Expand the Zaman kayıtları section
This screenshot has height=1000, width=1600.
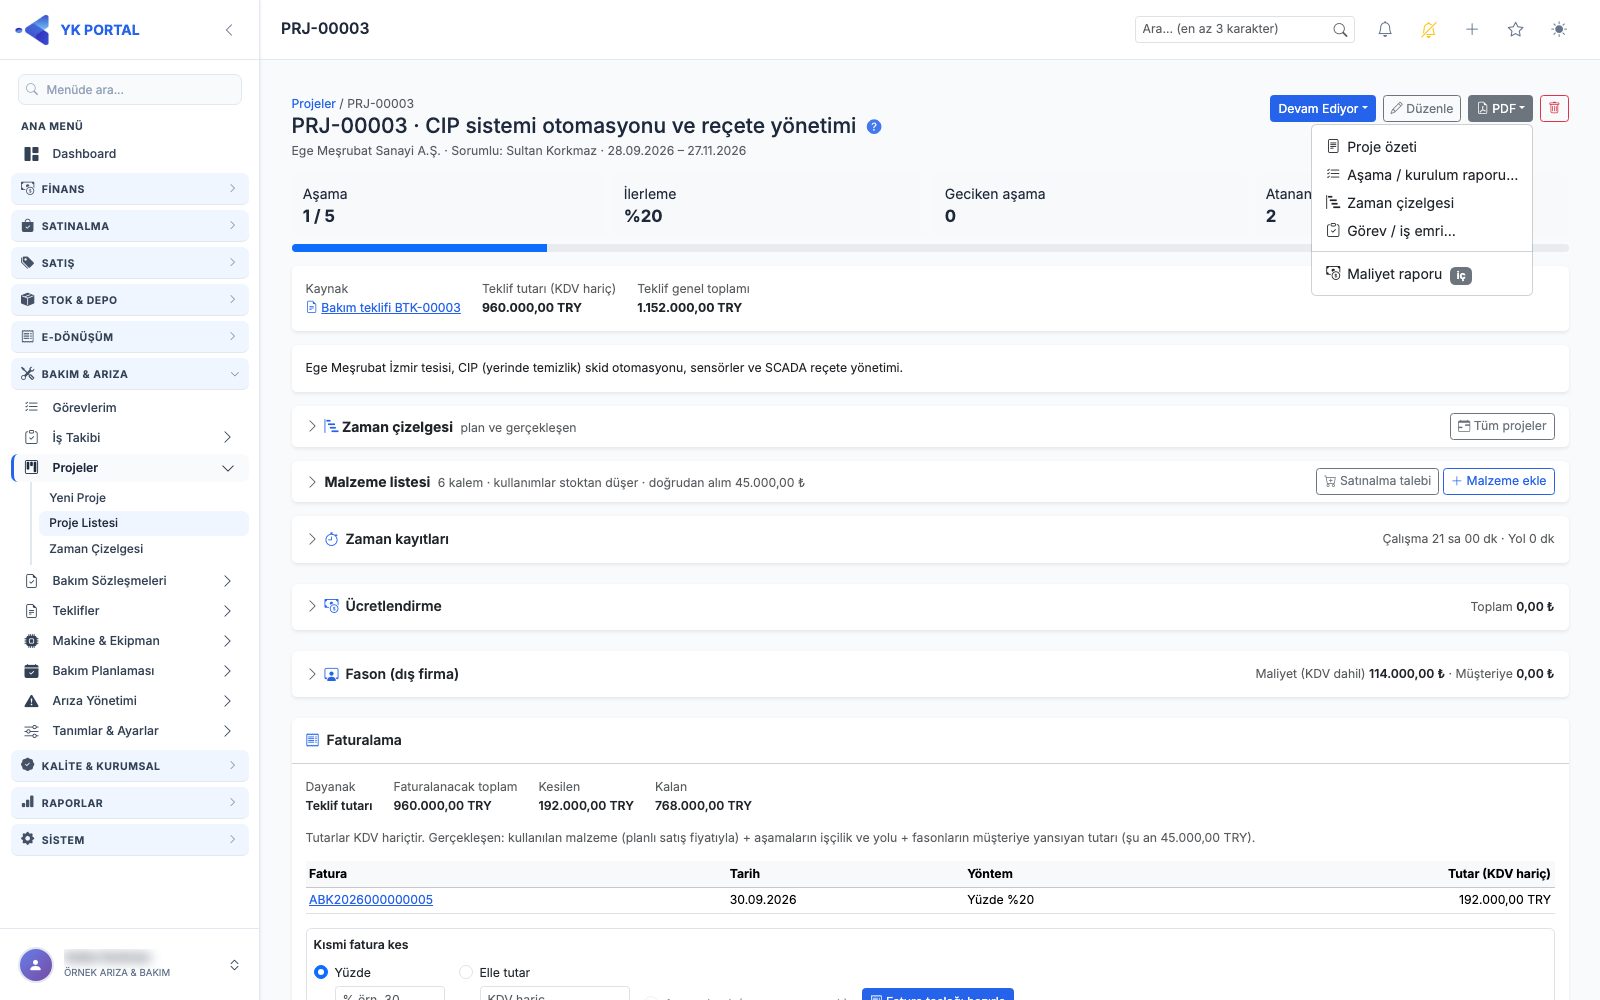tap(312, 539)
